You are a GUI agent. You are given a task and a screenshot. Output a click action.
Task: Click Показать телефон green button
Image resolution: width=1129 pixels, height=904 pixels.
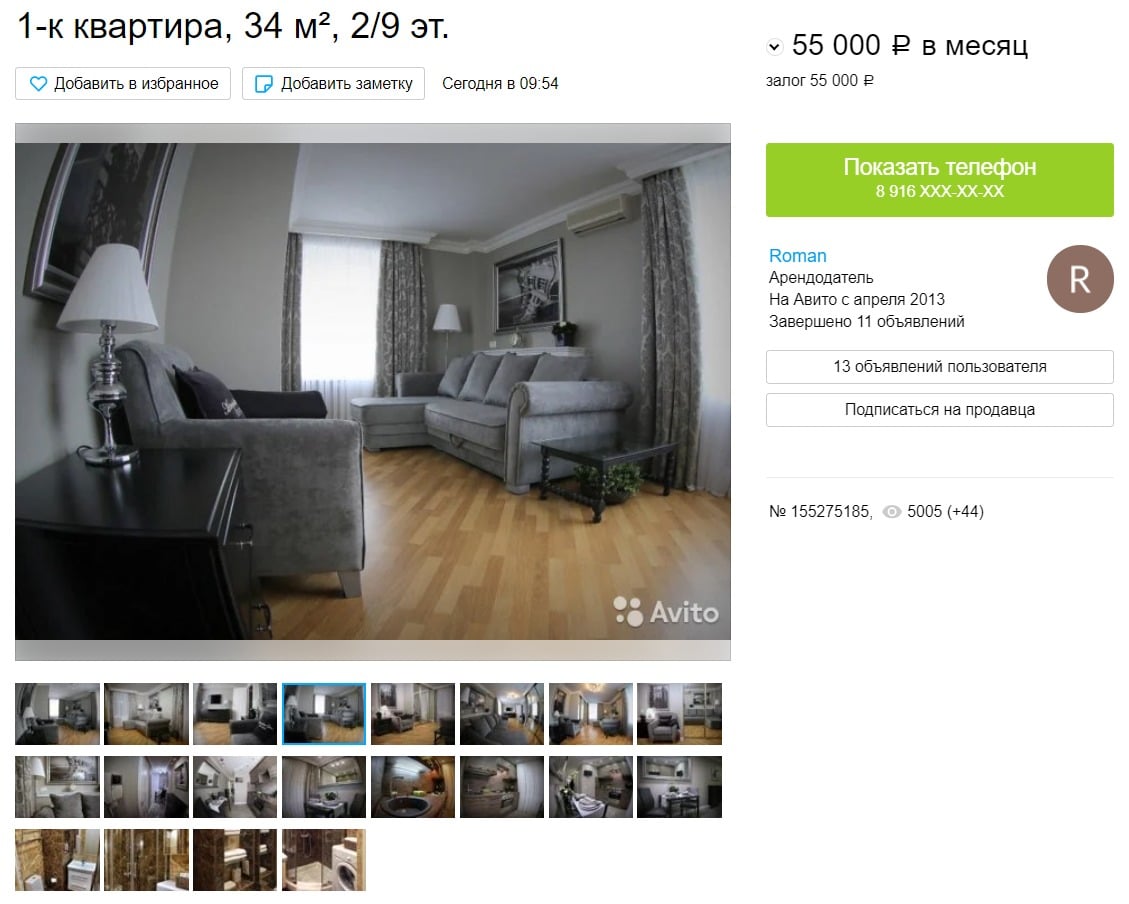click(x=940, y=180)
